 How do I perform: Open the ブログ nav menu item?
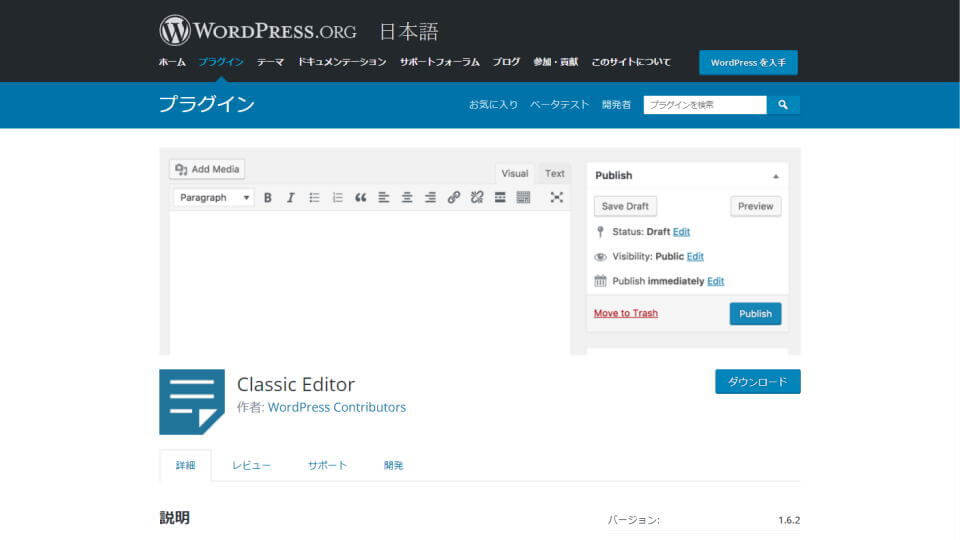point(506,62)
